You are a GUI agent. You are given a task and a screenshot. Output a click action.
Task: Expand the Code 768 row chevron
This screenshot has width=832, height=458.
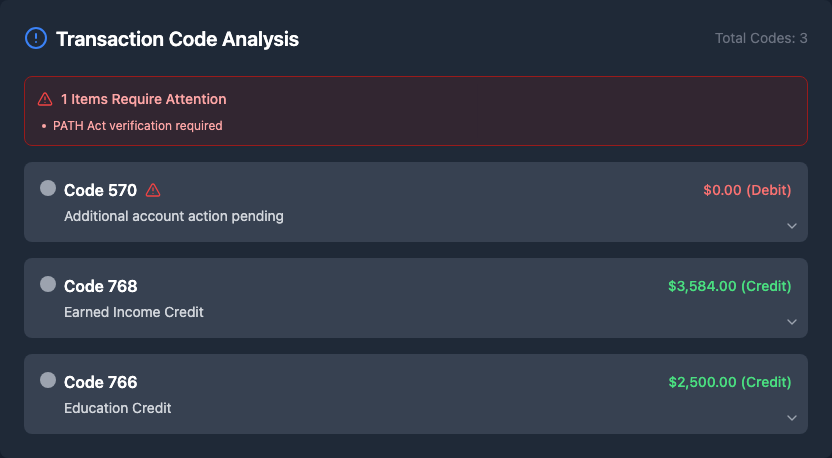click(792, 322)
